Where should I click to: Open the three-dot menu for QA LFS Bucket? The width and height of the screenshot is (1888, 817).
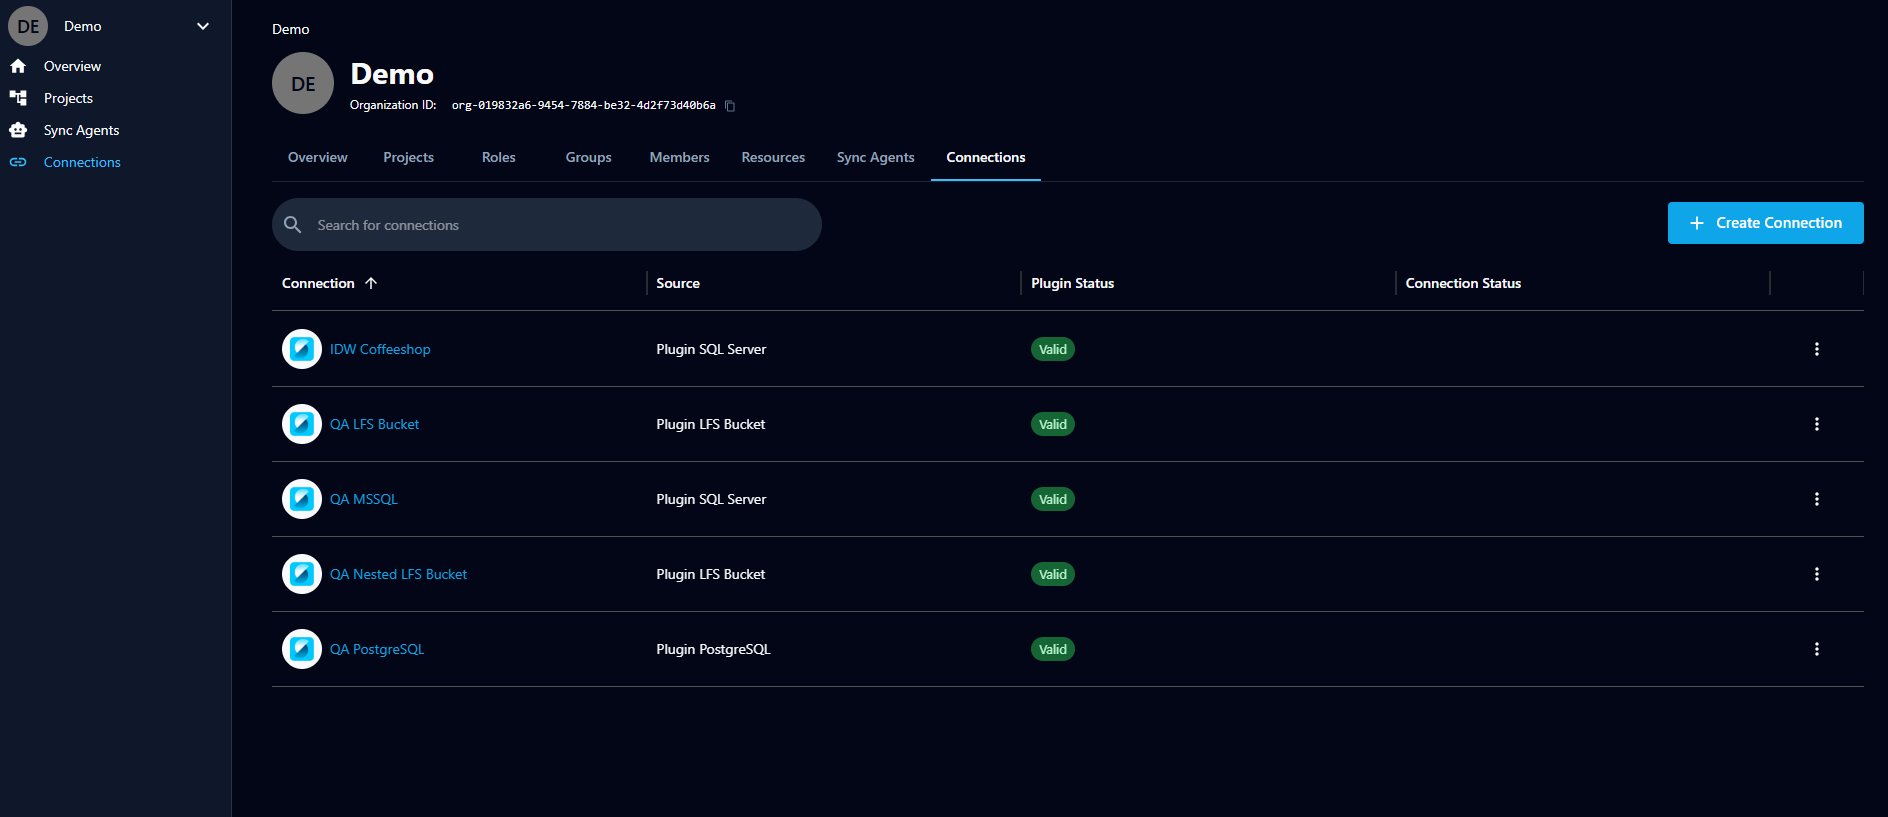pyautogui.click(x=1817, y=424)
